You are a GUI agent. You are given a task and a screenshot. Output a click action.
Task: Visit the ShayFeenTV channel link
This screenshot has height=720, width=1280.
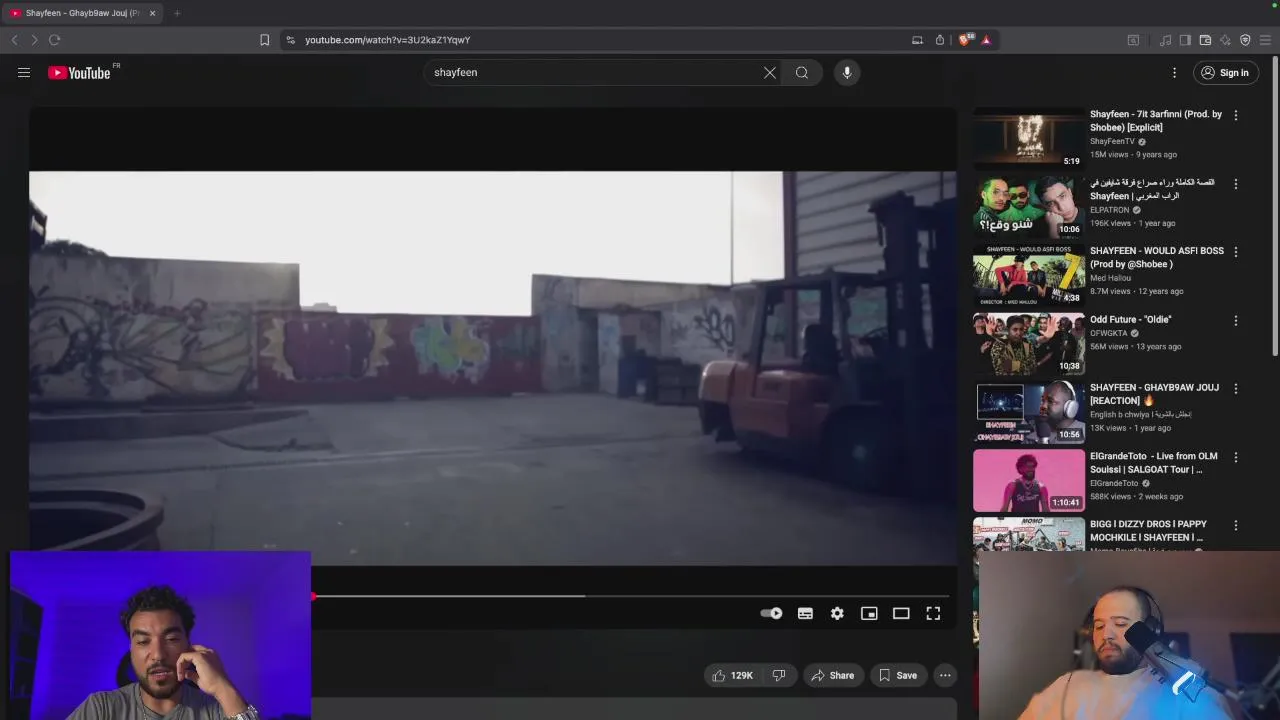coord(1112,141)
